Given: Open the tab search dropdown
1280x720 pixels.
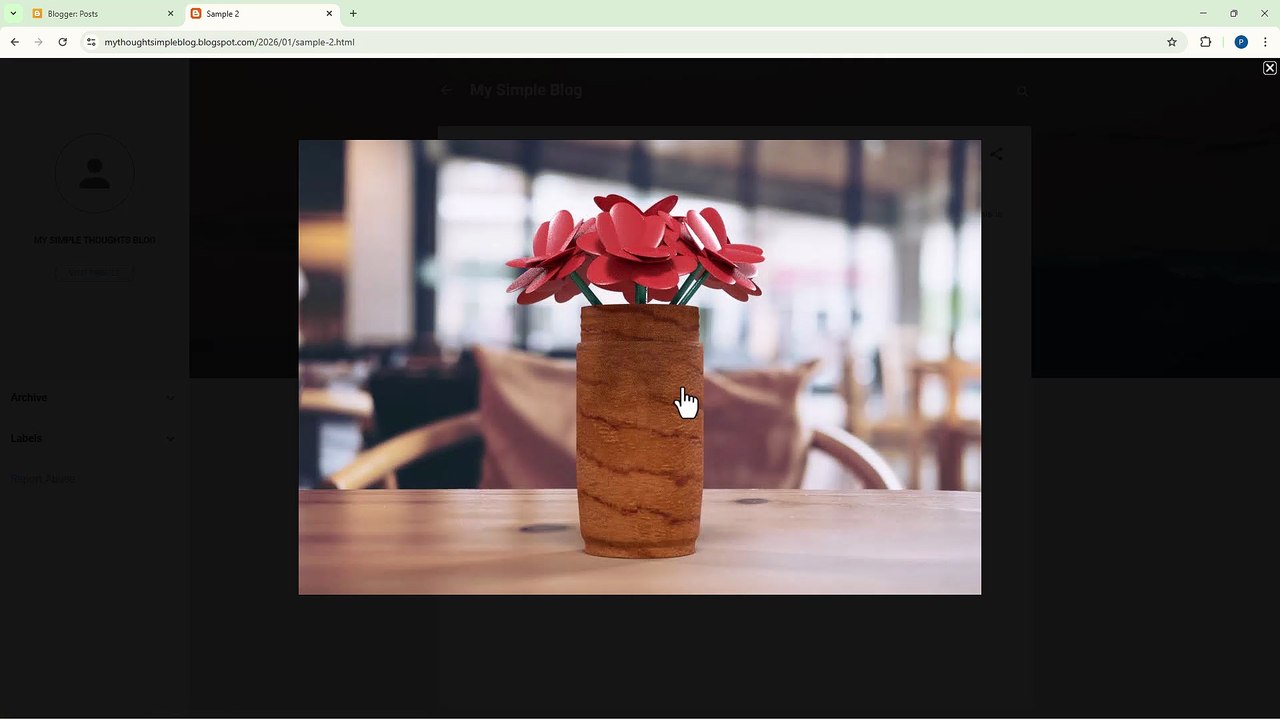Looking at the screenshot, I should point(12,14).
